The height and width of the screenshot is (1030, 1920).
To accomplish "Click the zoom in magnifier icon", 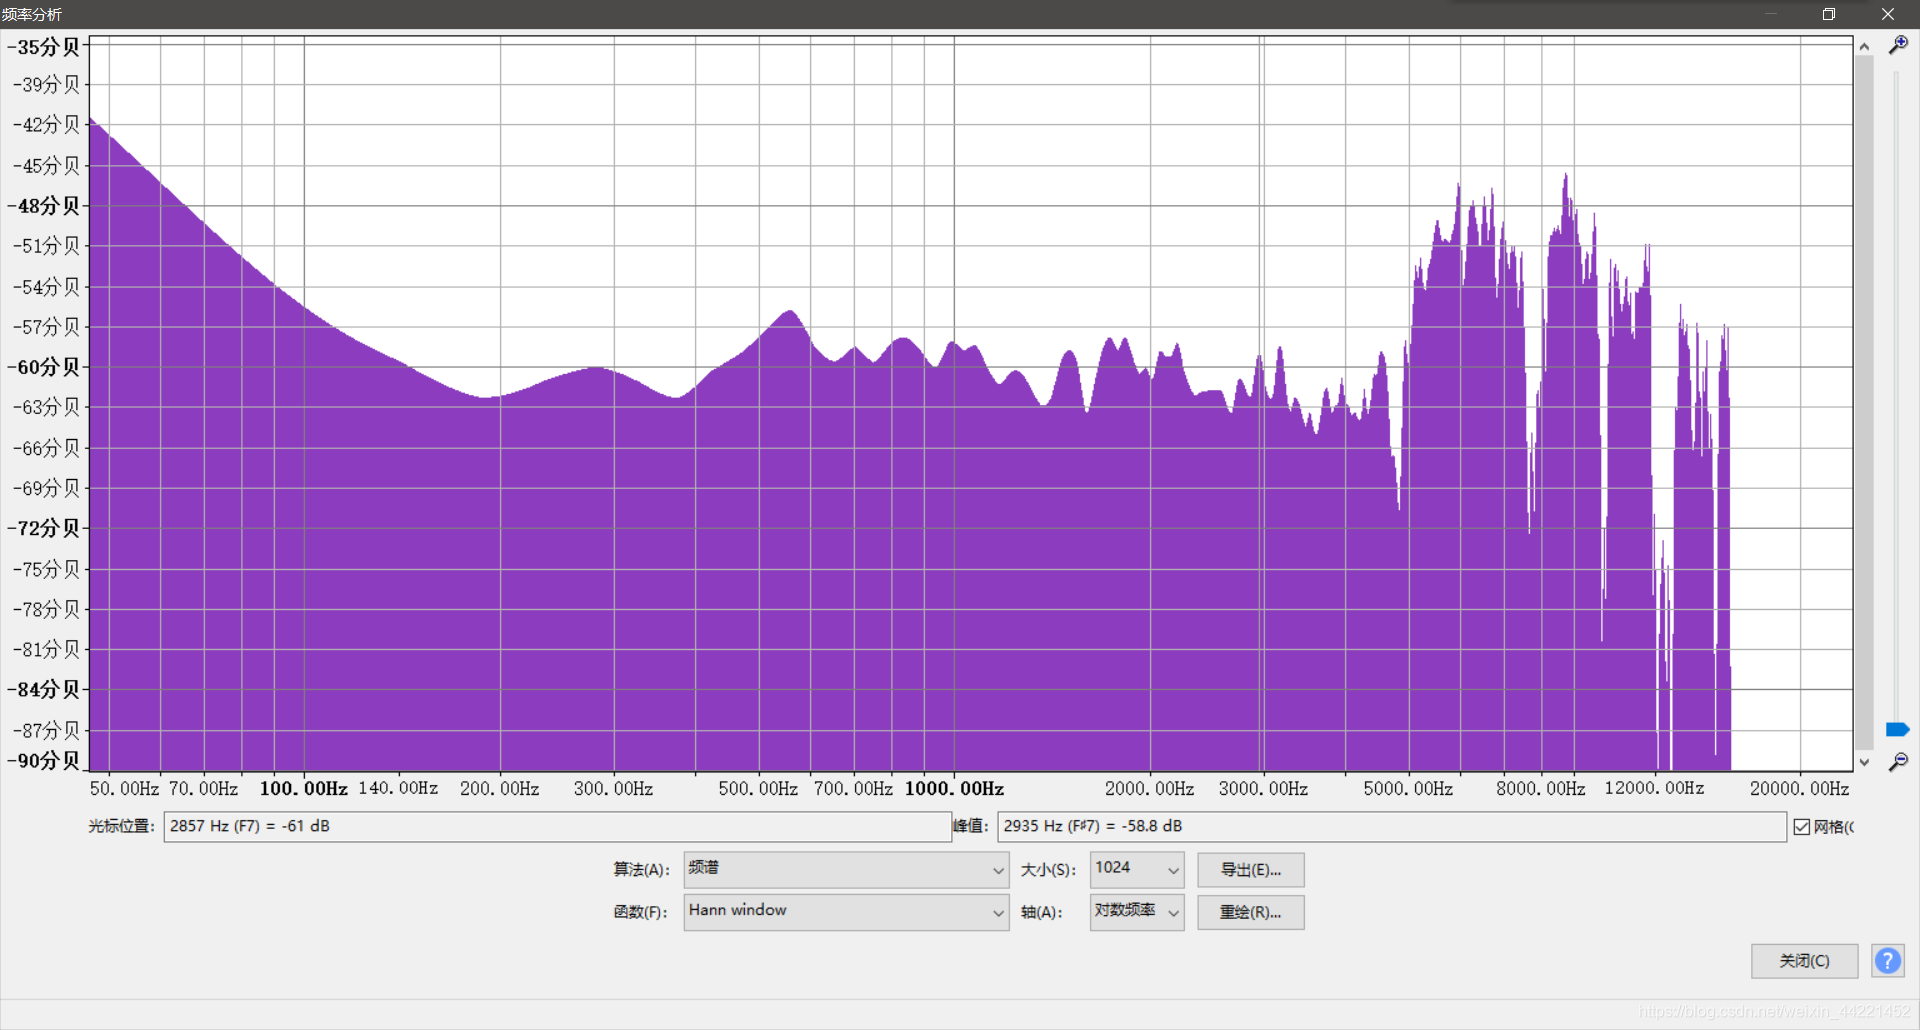I will (x=1897, y=45).
